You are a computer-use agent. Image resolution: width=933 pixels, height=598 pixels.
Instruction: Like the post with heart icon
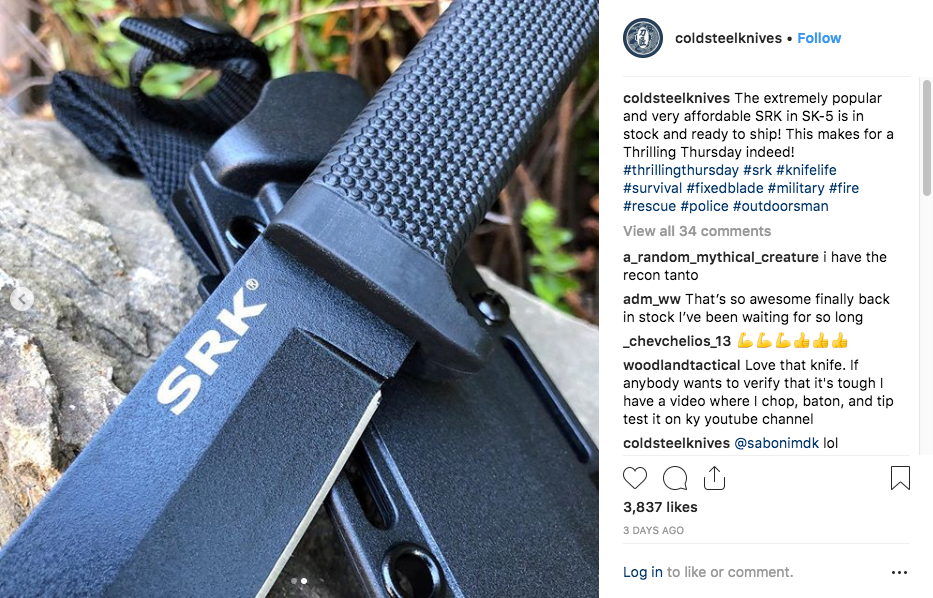click(x=635, y=478)
